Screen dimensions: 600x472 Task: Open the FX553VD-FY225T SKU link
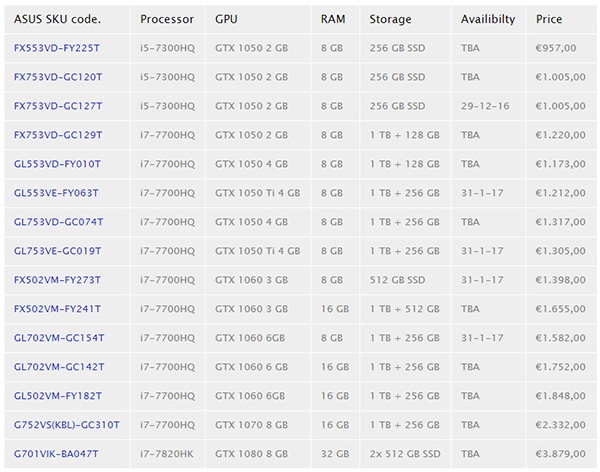[x=57, y=47]
